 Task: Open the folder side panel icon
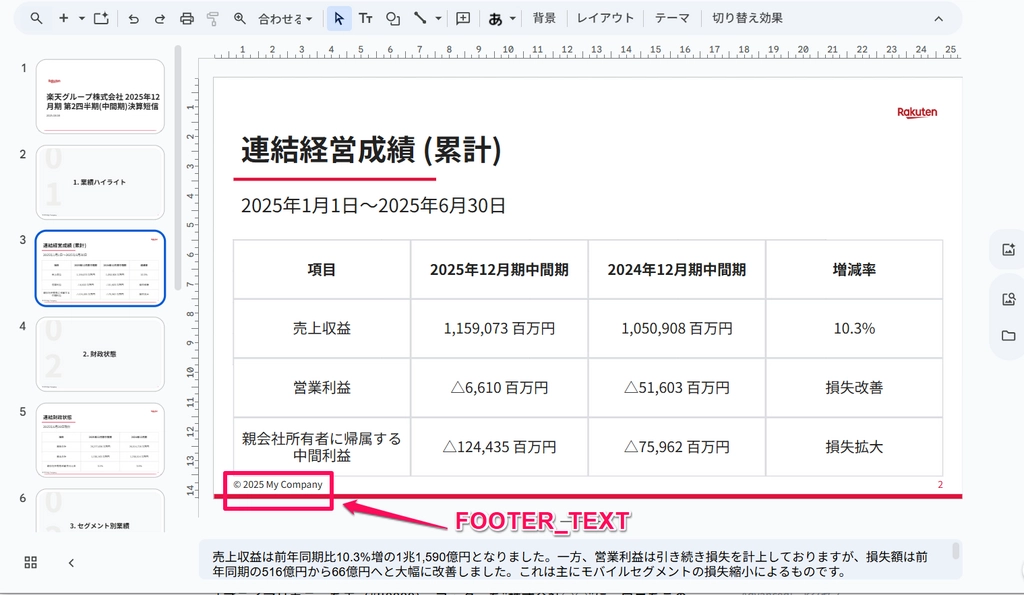coord(1008,336)
